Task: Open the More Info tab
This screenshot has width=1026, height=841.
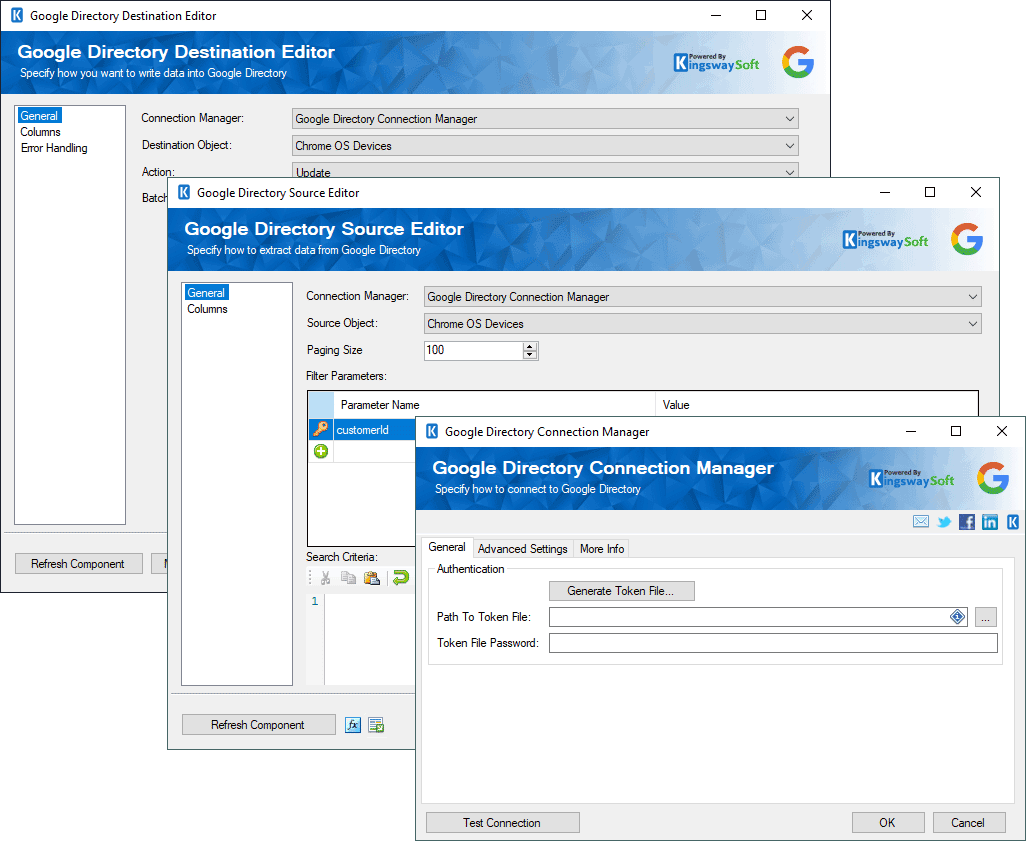Action: click(602, 548)
